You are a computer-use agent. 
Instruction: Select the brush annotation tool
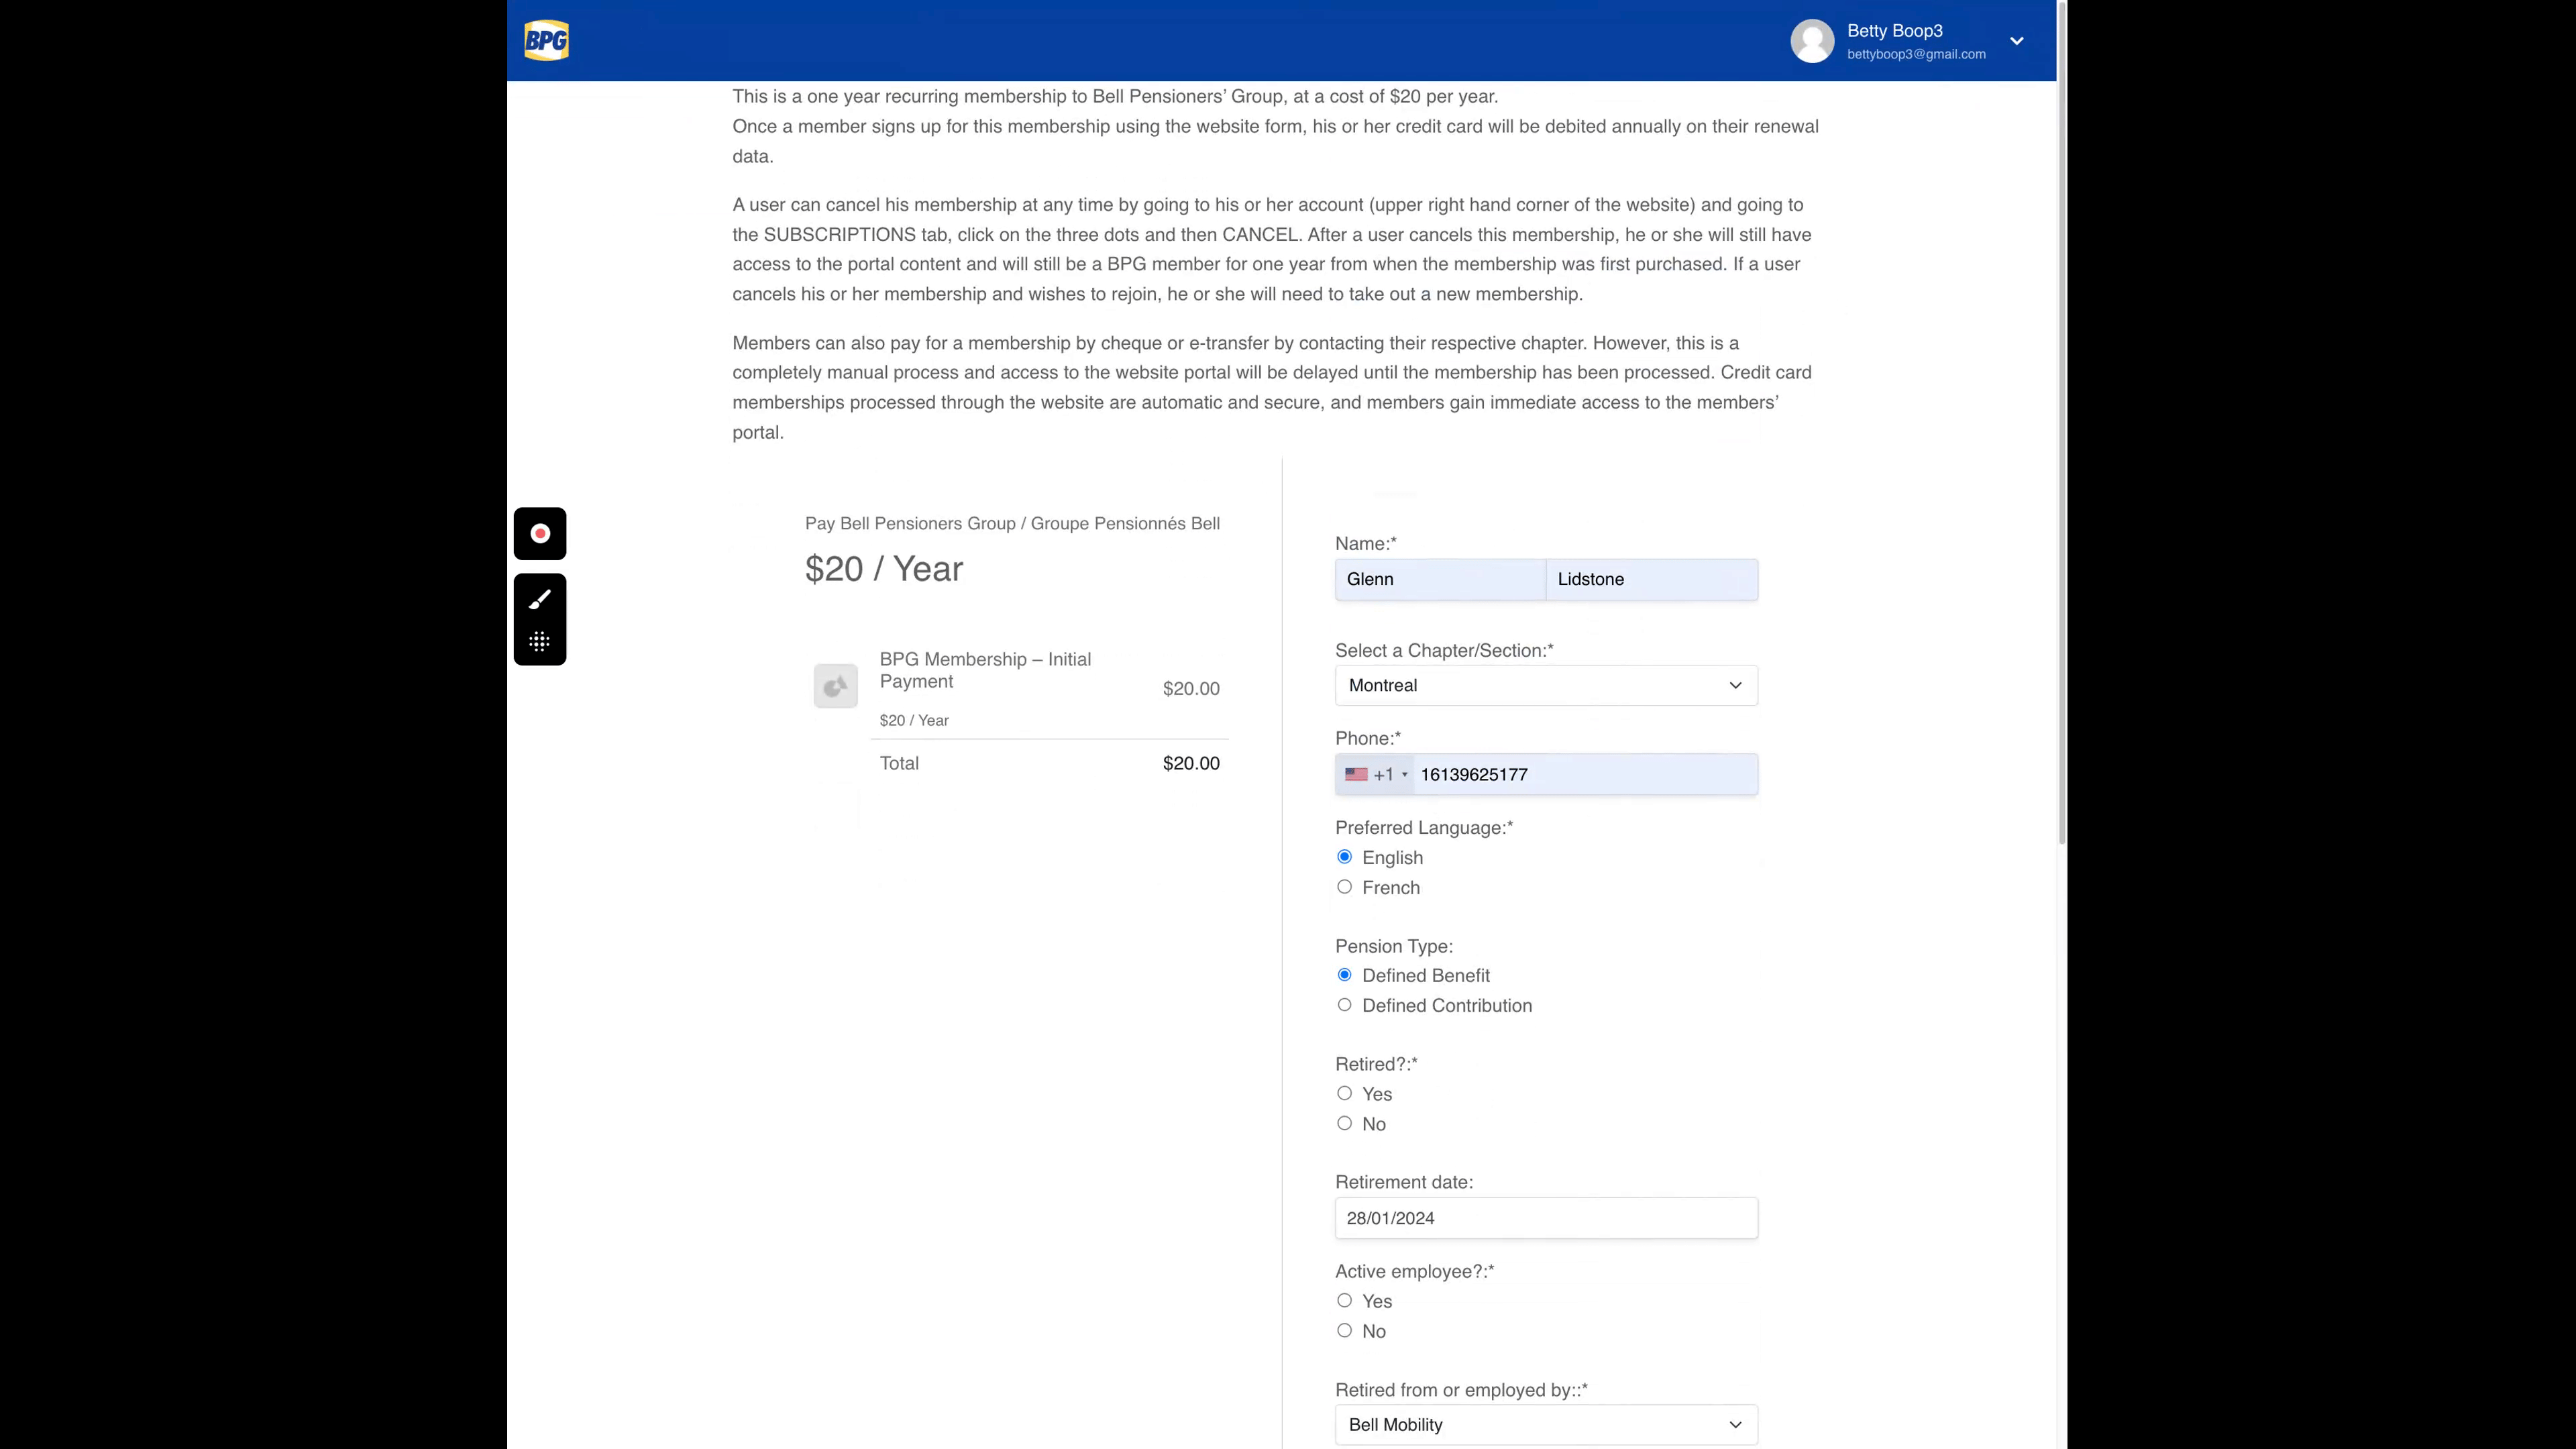(540, 599)
